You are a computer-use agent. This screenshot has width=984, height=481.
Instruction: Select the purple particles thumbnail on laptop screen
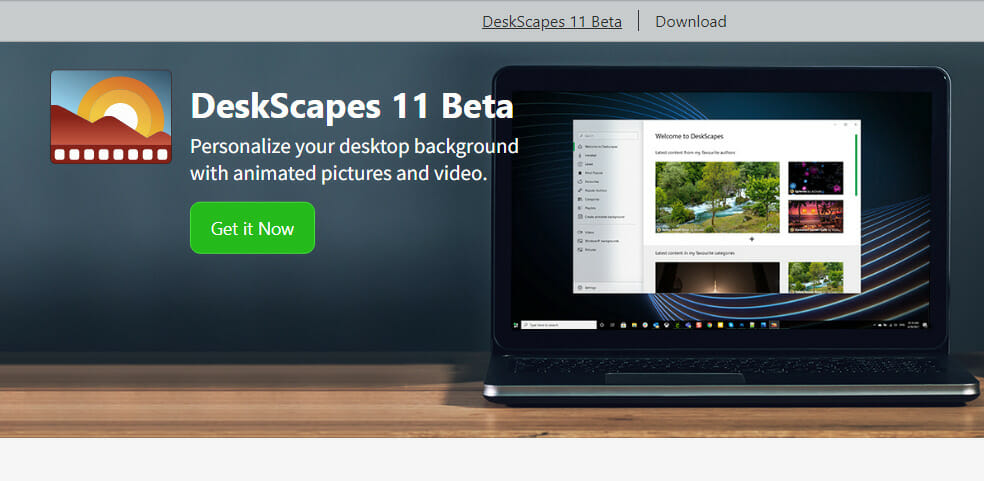(816, 178)
